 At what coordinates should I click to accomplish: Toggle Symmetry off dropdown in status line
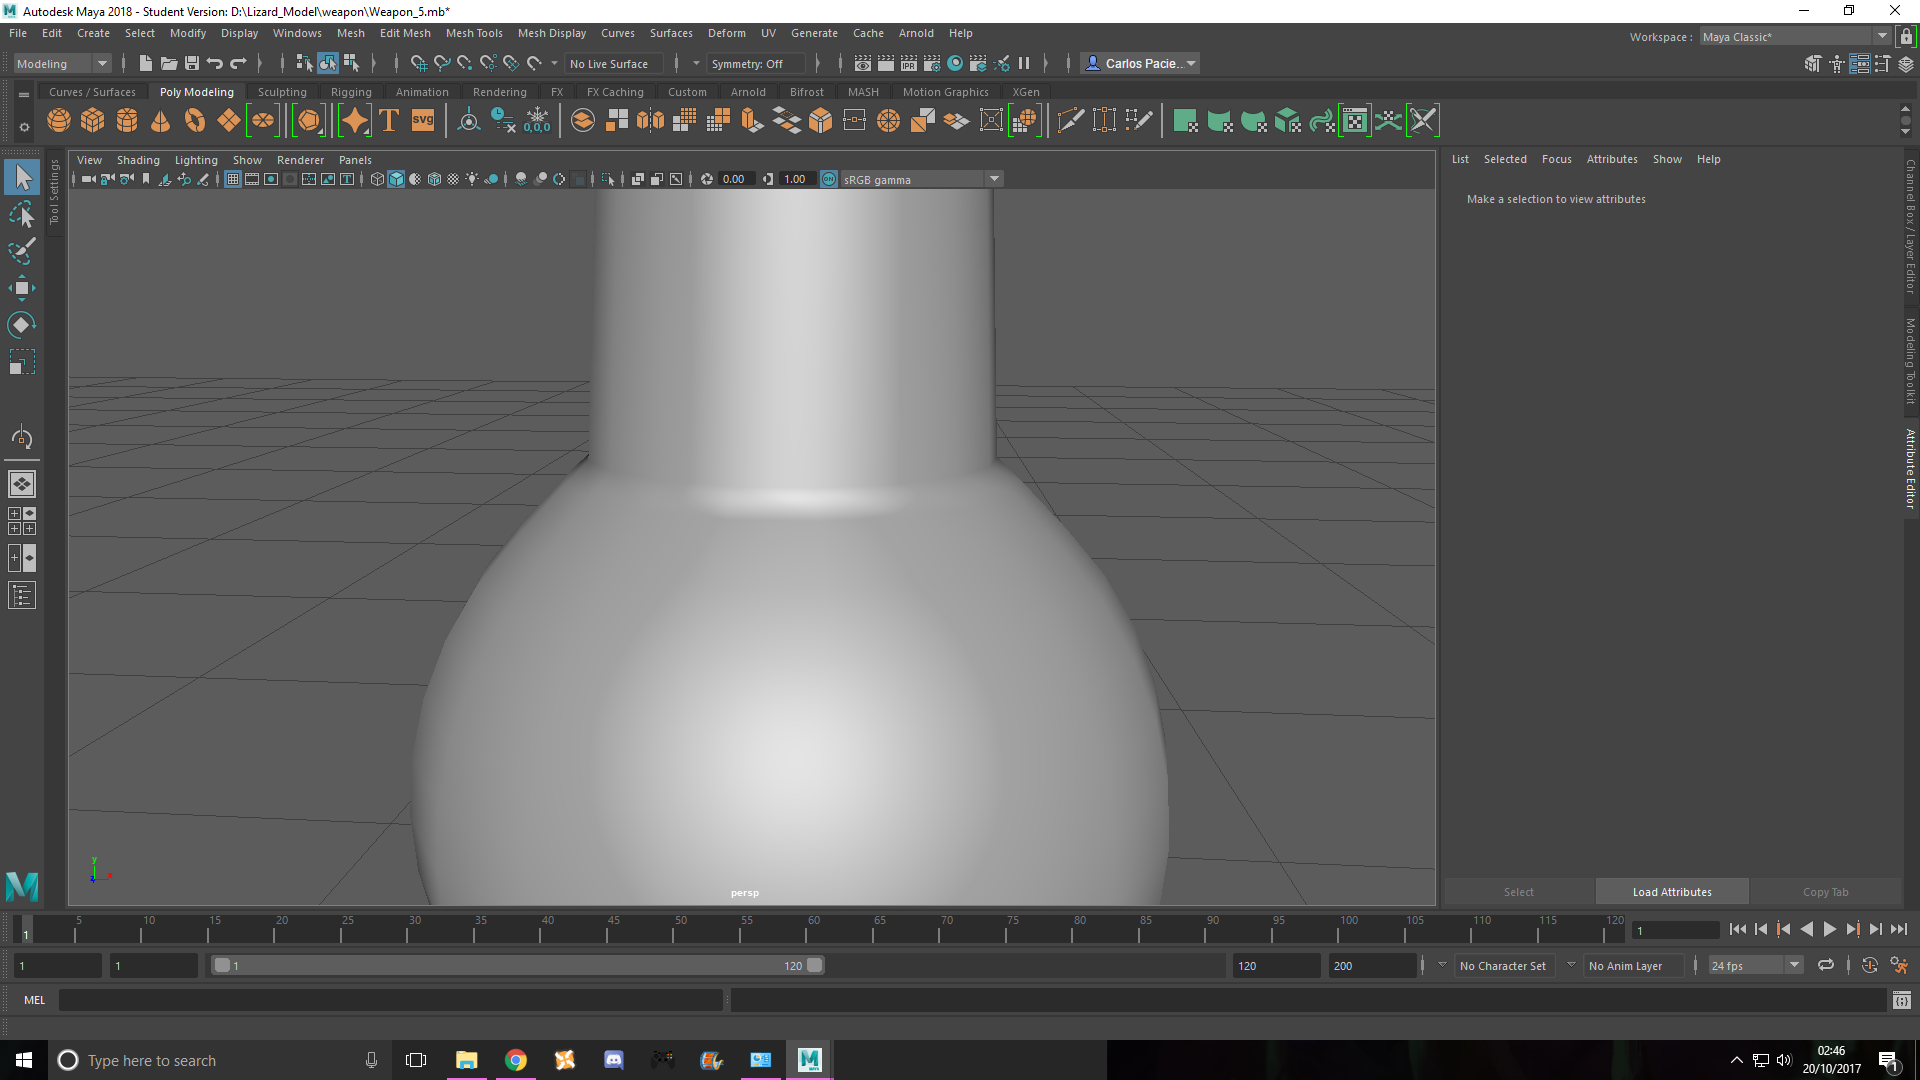pyautogui.click(x=756, y=63)
